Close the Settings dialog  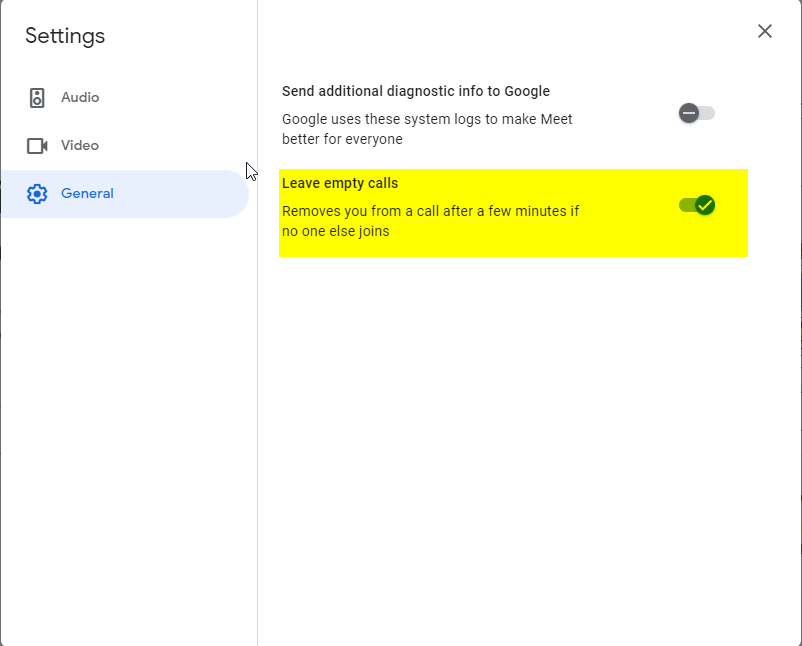coord(765,31)
